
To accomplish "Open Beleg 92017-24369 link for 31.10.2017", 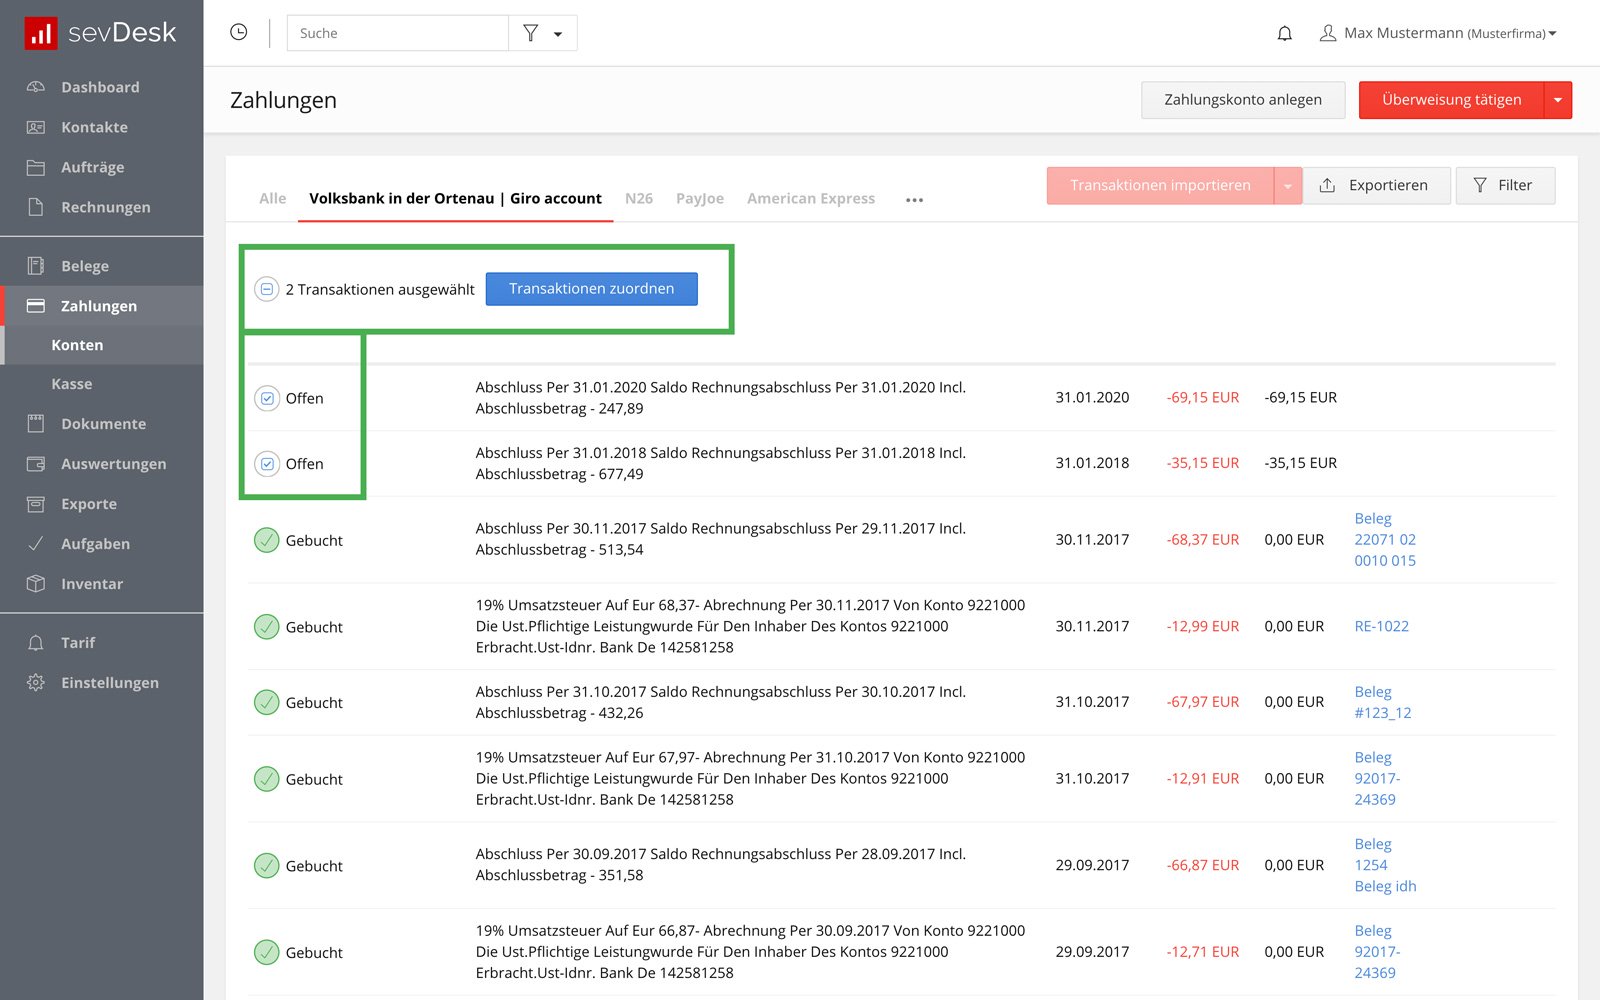I will (1377, 779).
